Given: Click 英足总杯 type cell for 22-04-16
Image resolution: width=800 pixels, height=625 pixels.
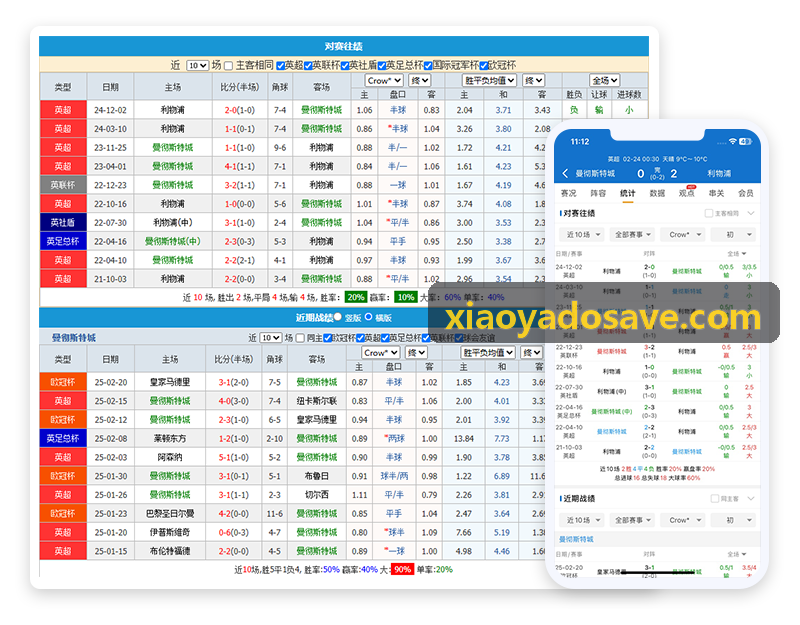Looking at the screenshot, I should pos(63,241).
